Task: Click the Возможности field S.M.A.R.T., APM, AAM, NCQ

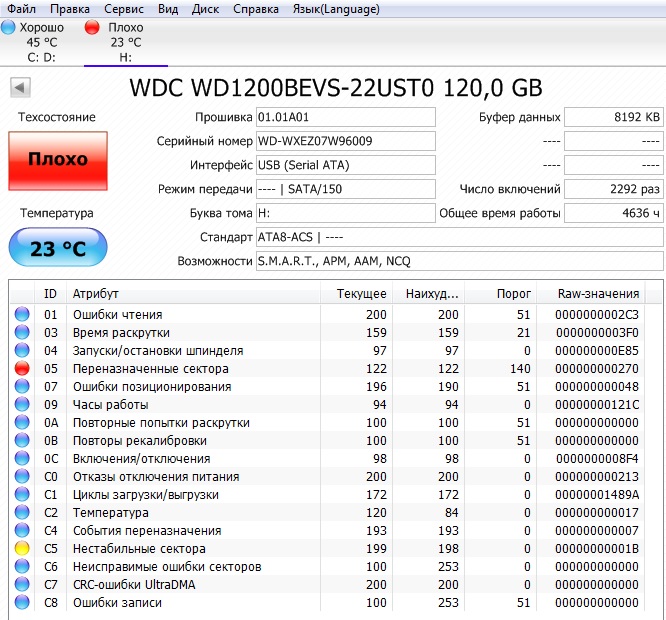Action: [460, 261]
